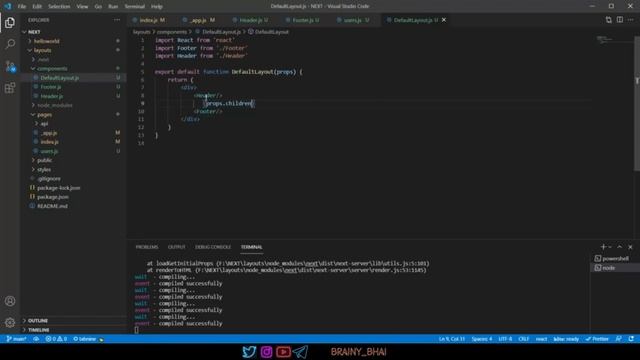Open Explorer more actions ellipsis
The image size is (640, 360).
pos(117,20)
